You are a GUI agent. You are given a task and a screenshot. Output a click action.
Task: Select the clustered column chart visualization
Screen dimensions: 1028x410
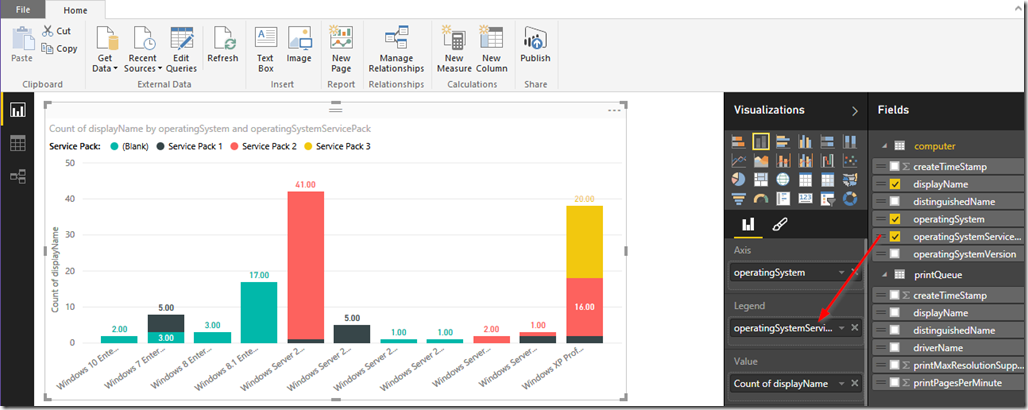pos(805,142)
